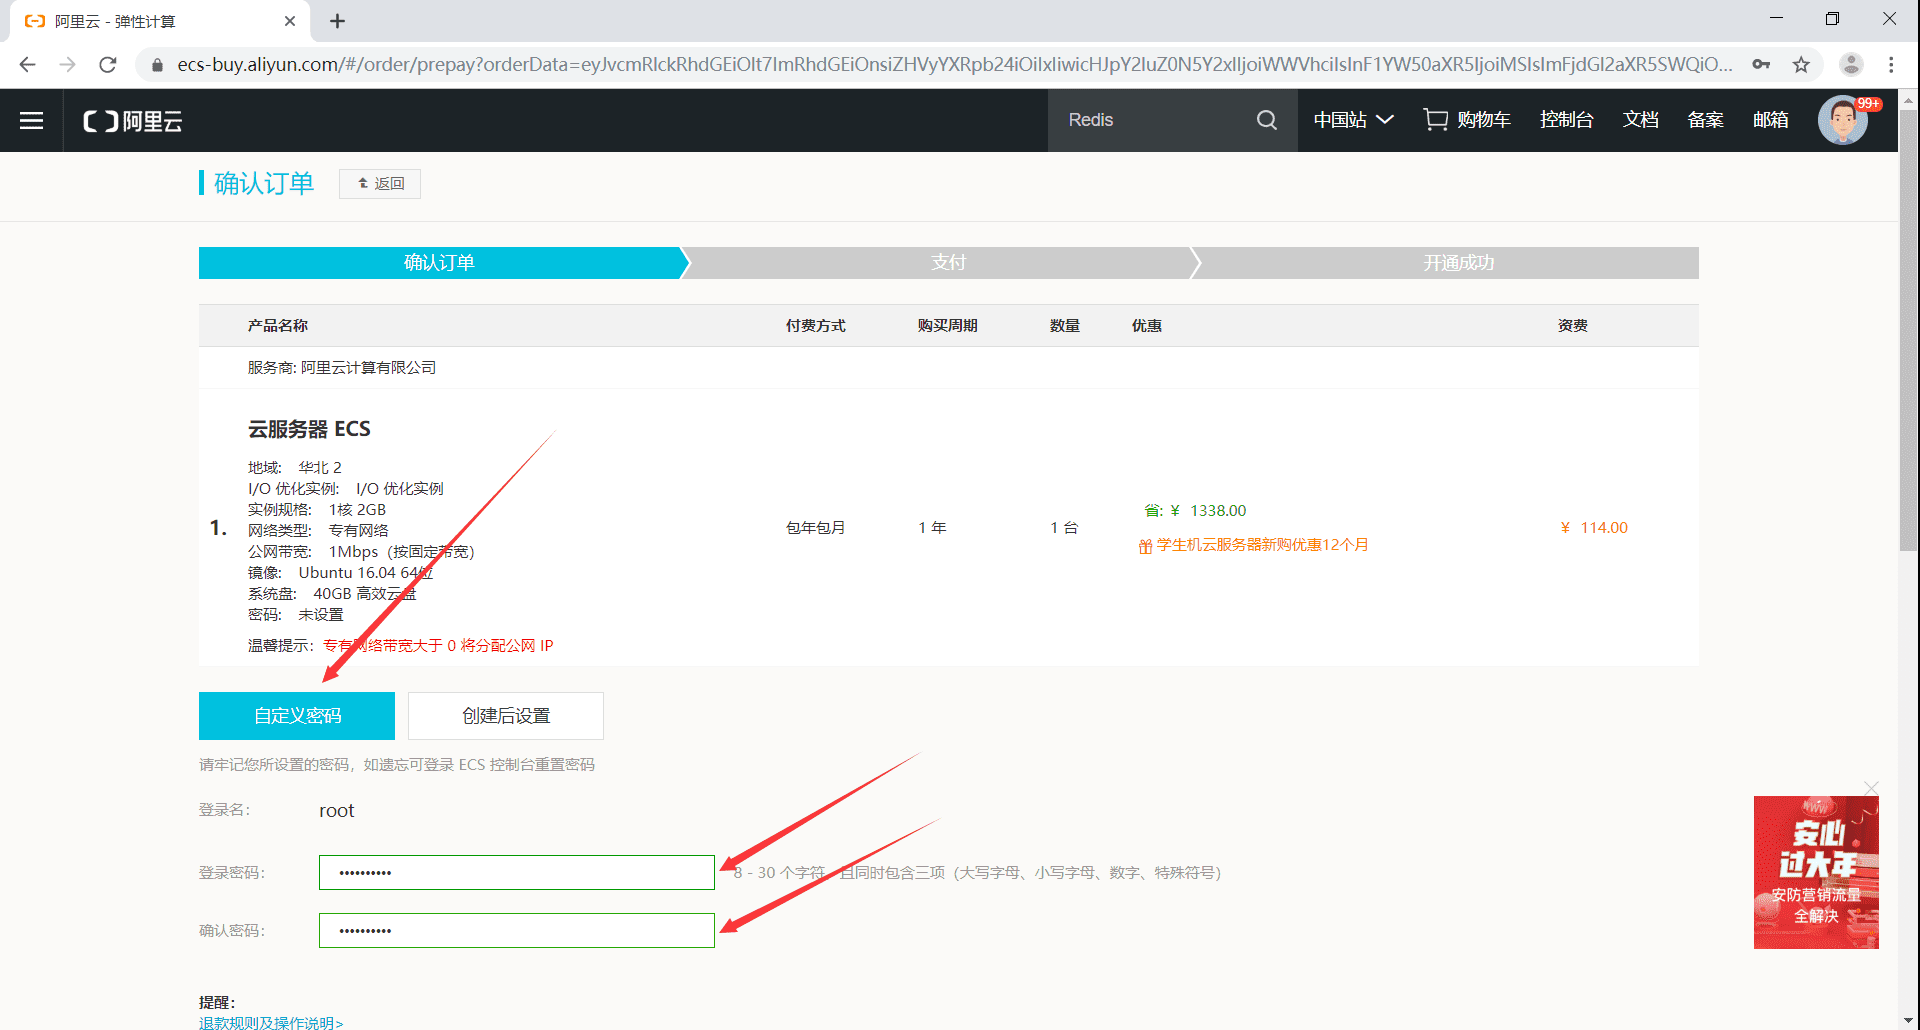Open the user avatar profile
Screen dimensions: 1920x1030
(x=1843, y=120)
